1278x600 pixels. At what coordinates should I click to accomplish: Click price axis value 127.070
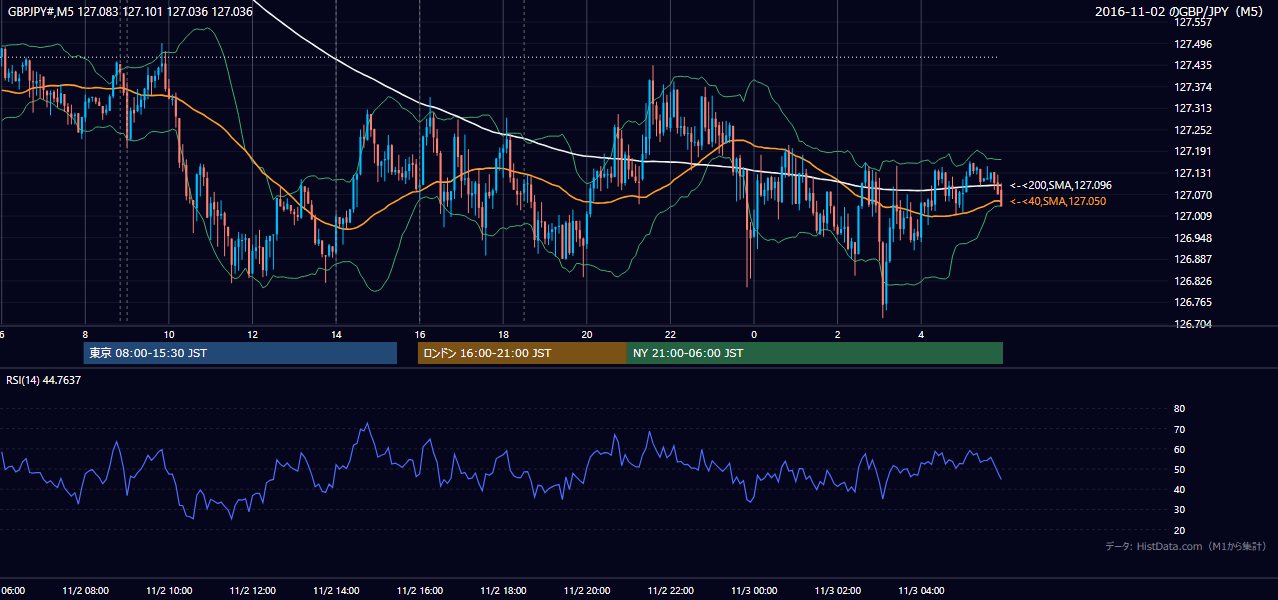[x=1192, y=195]
